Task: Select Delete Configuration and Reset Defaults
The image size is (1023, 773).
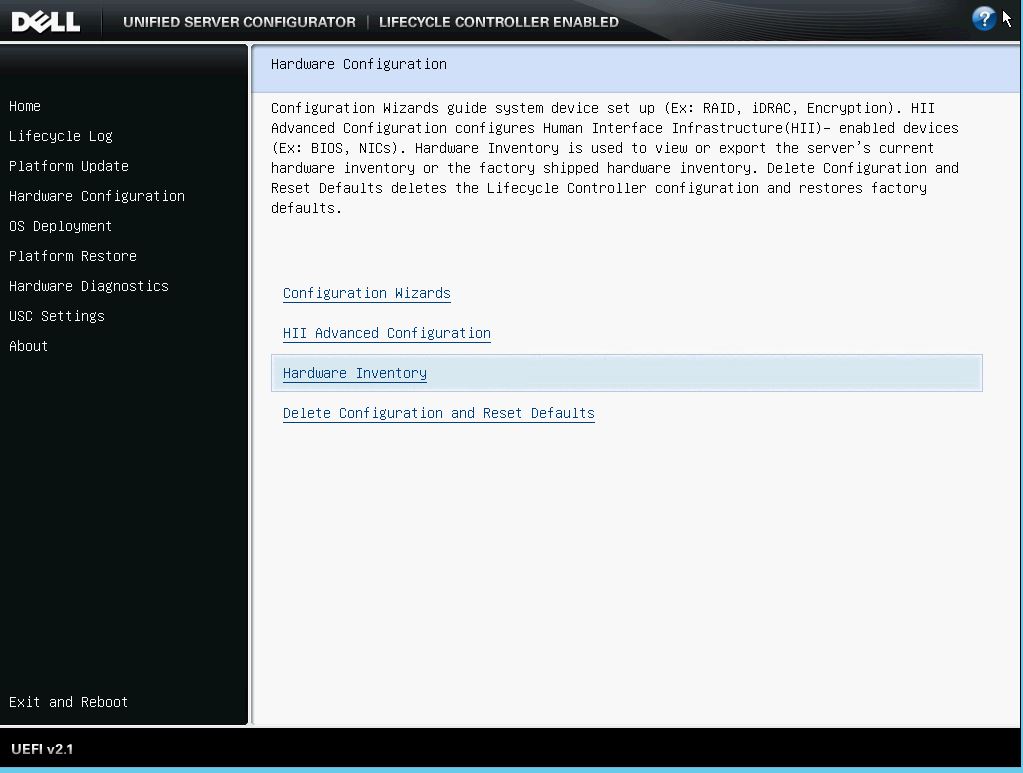Action: click(438, 413)
